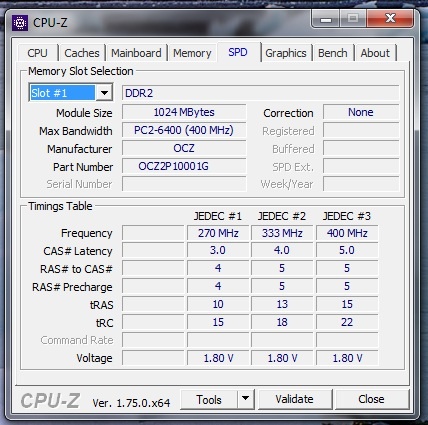The width and height of the screenshot is (428, 425).
Task: Open the Memory tab
Action: pos(192,53)
